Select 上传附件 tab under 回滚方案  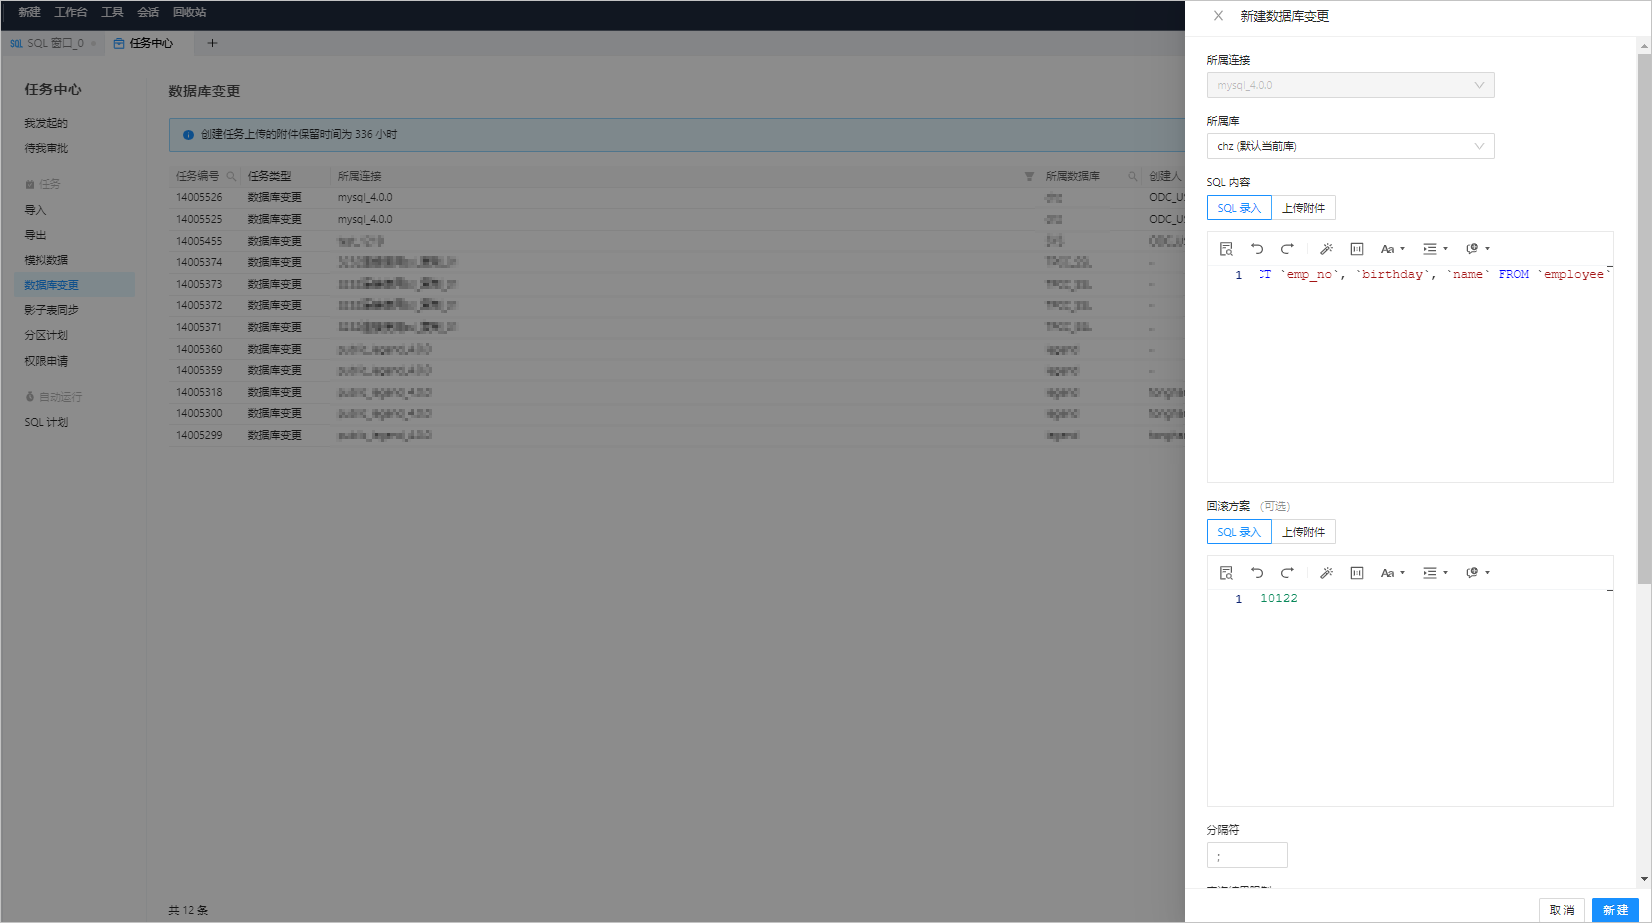tap(1303, 532)
